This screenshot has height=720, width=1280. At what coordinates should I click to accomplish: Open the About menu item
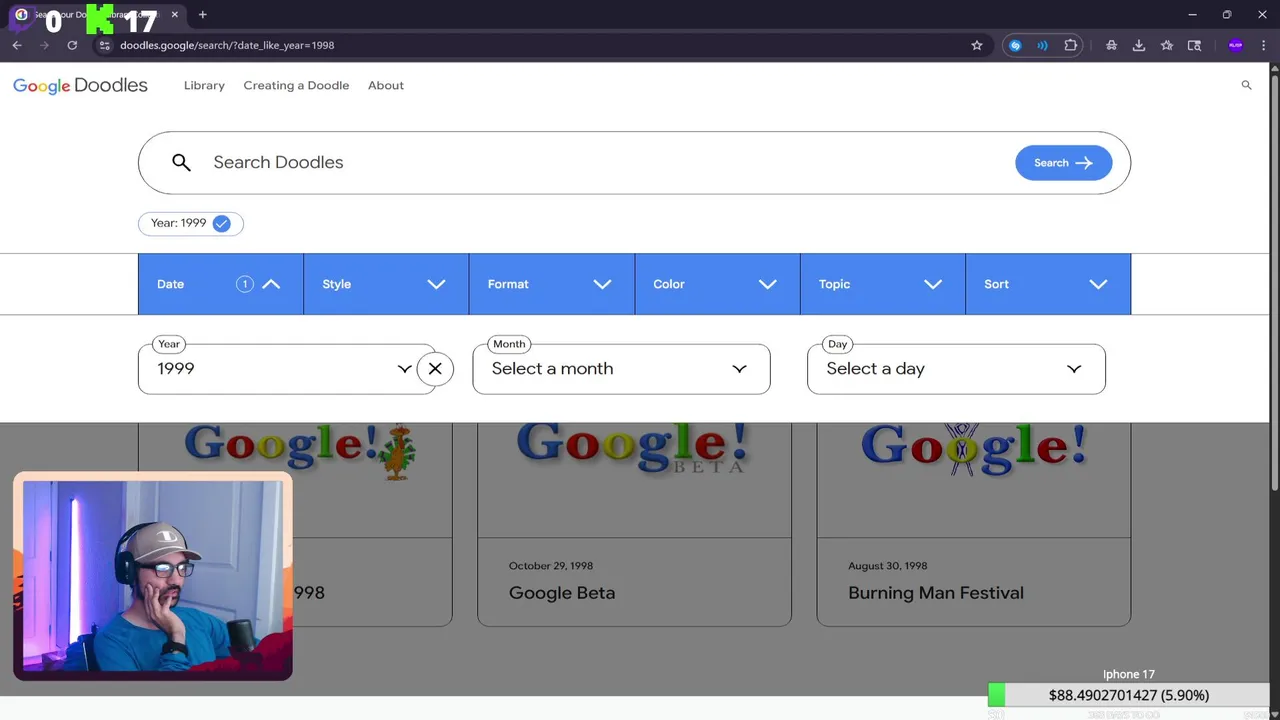point(386,86)
